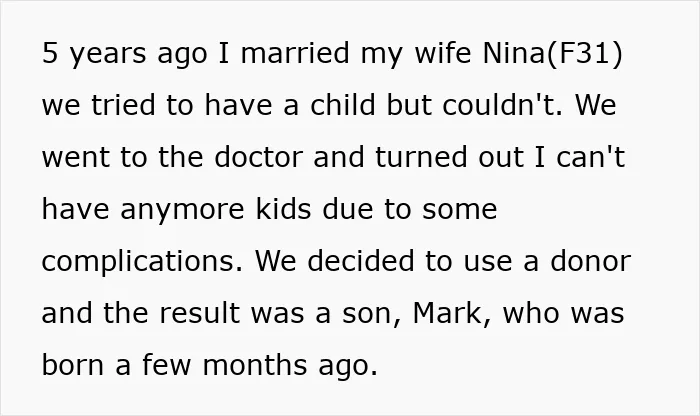Click the word 'wife' in the first line
The image size is (700, 416).
(x=443, y=53)
